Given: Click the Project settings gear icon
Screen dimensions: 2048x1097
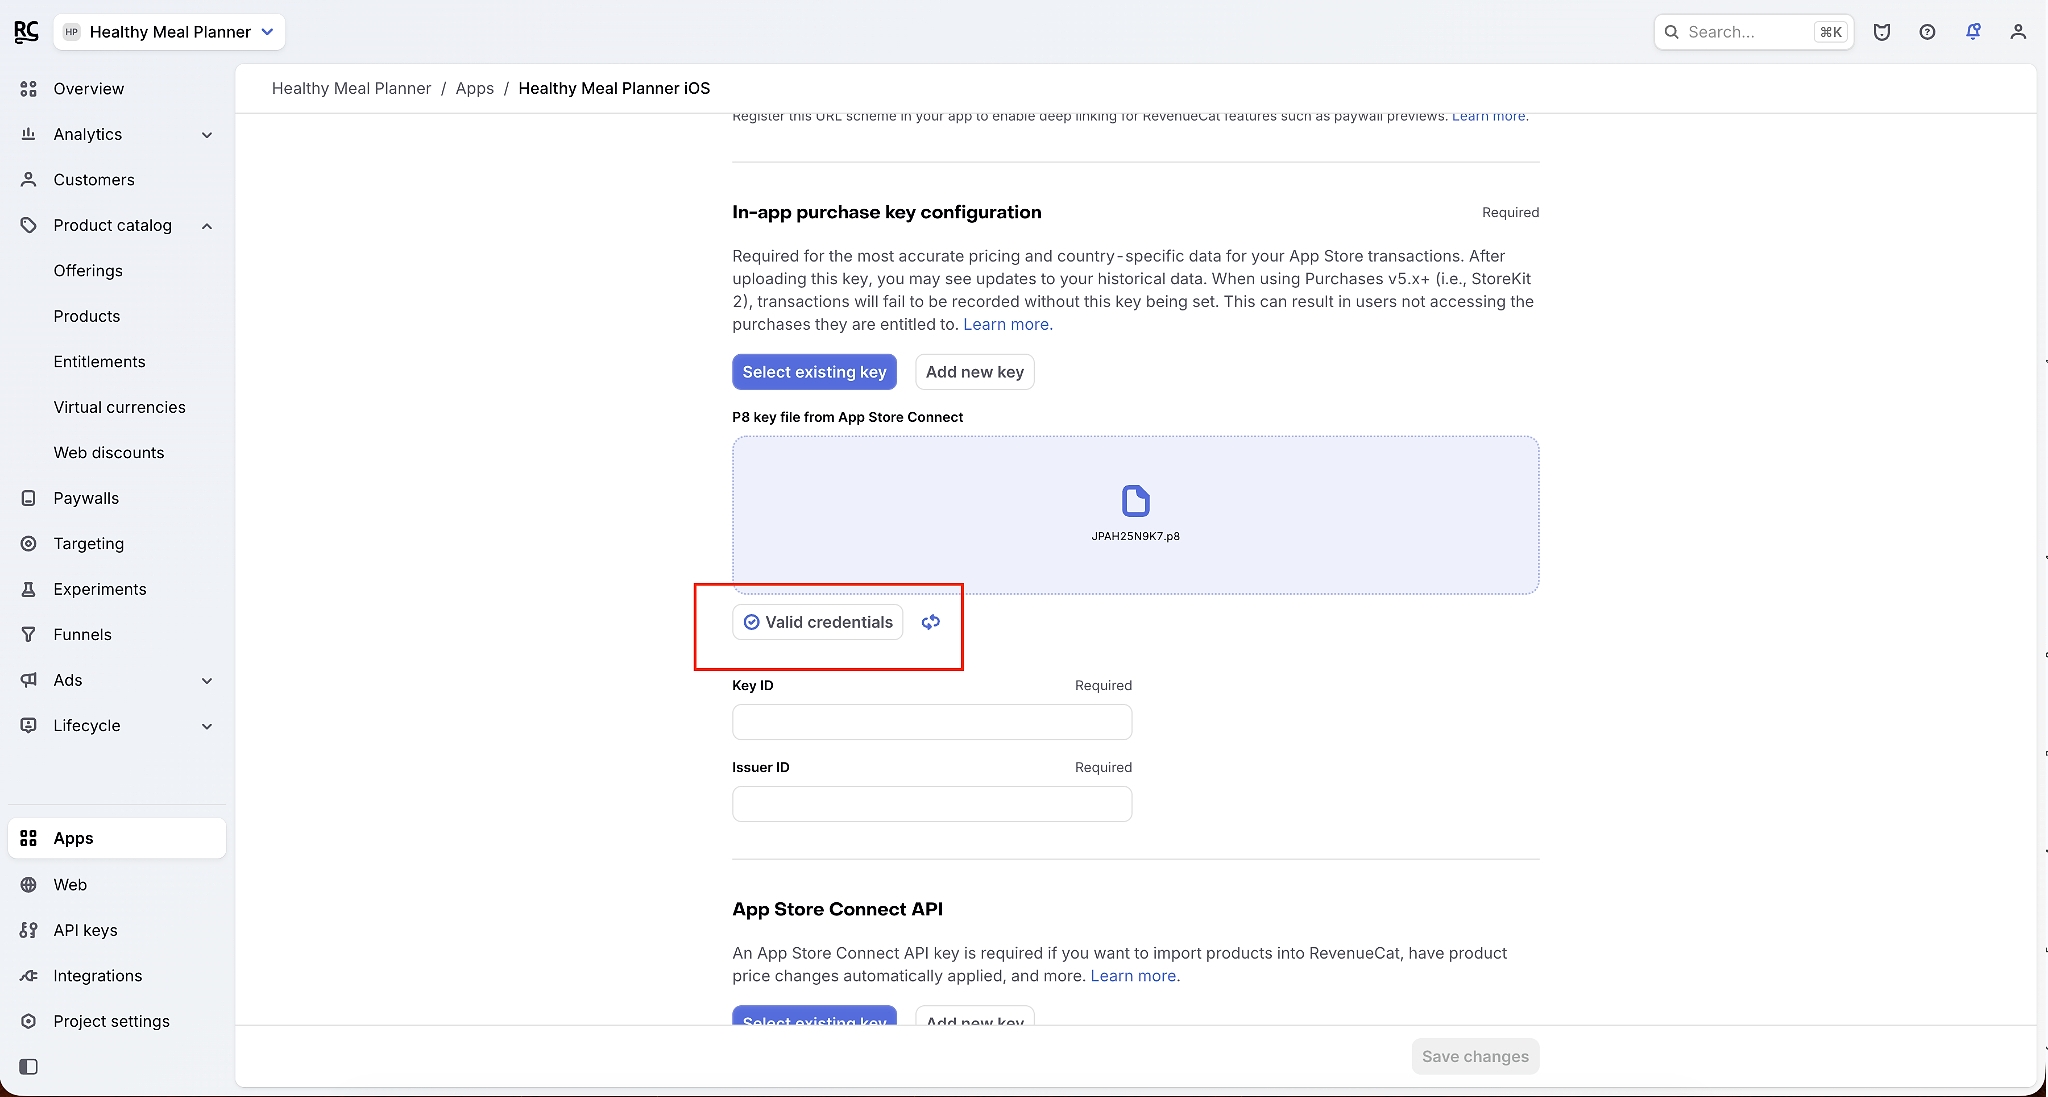Looking at the screenshot, I should [x=29, y=1021].
